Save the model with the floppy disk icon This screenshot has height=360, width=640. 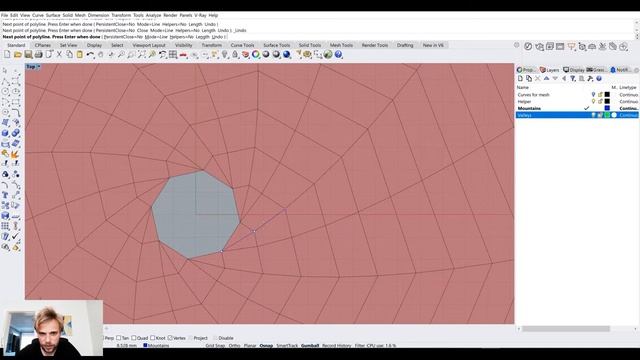[28, 54]
